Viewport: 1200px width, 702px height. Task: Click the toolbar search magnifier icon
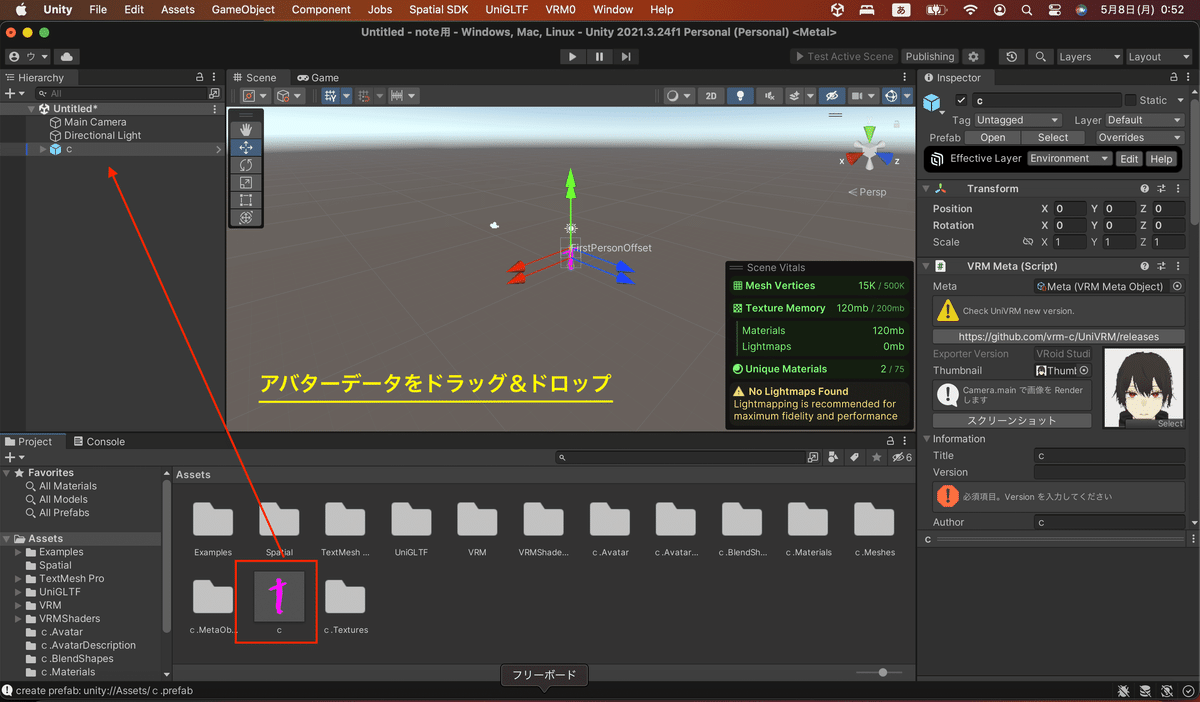coord(1041,57)
